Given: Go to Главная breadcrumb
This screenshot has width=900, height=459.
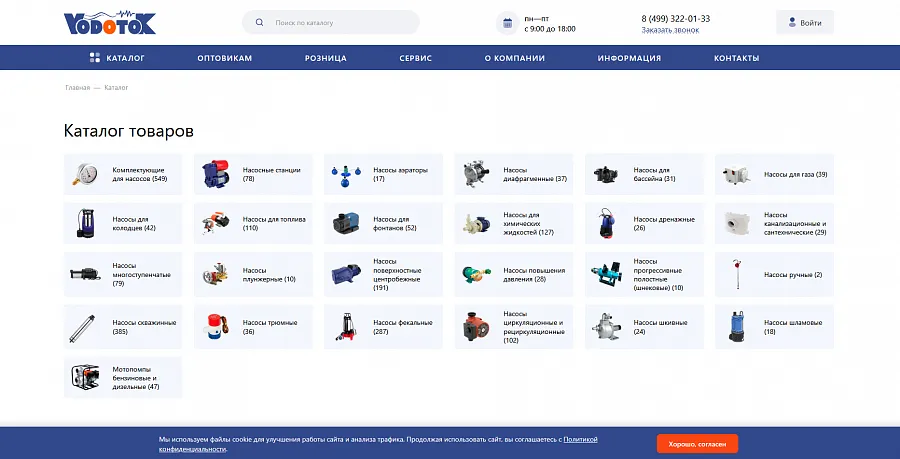Looking at the screenshot, I should [x=77, y=88].
